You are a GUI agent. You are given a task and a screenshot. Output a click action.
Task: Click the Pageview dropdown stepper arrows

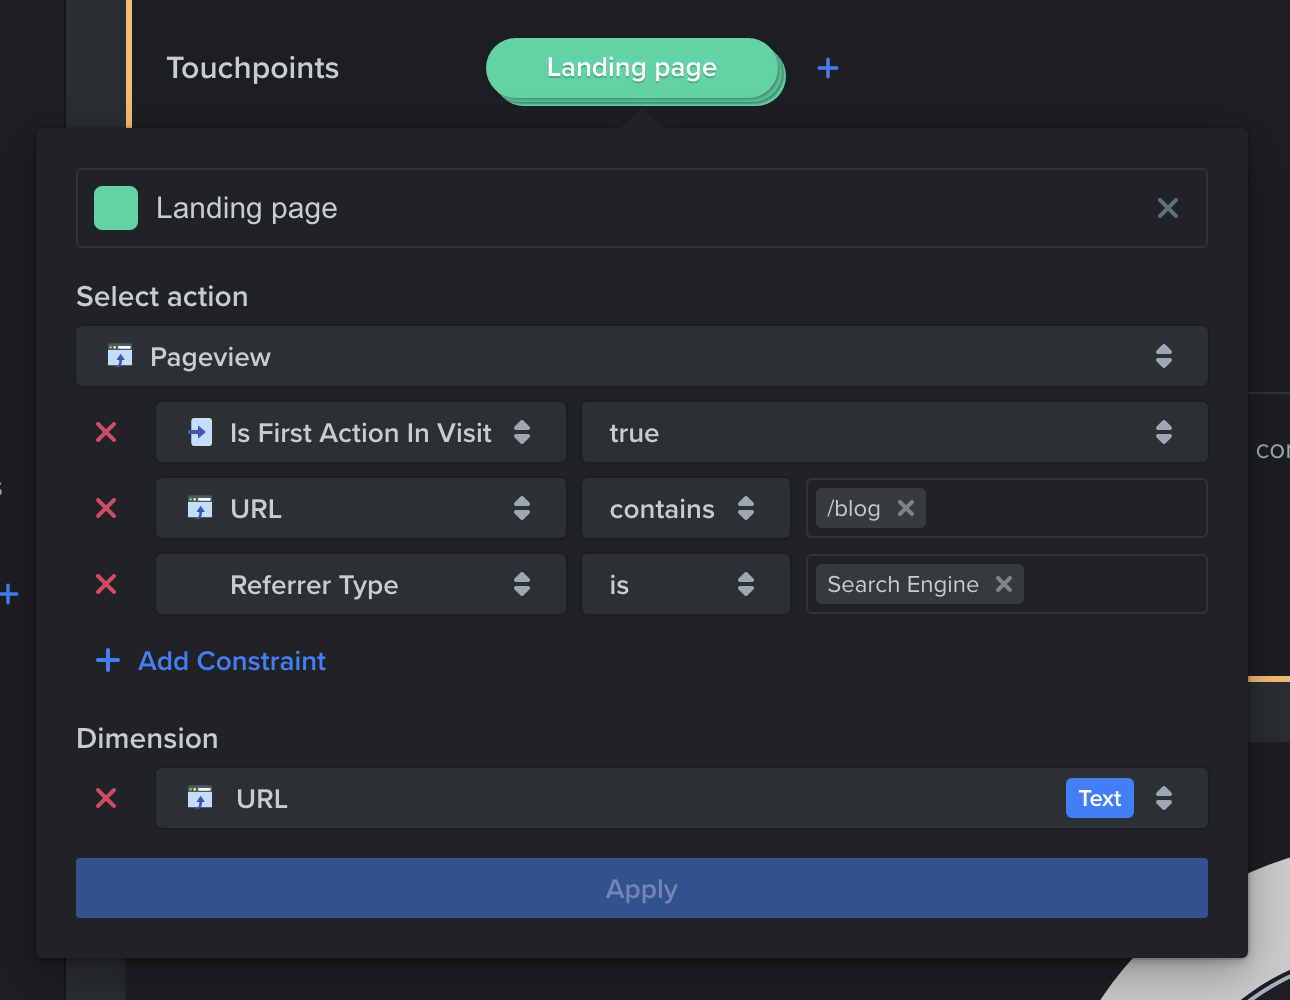click(x=1164, y=356)
